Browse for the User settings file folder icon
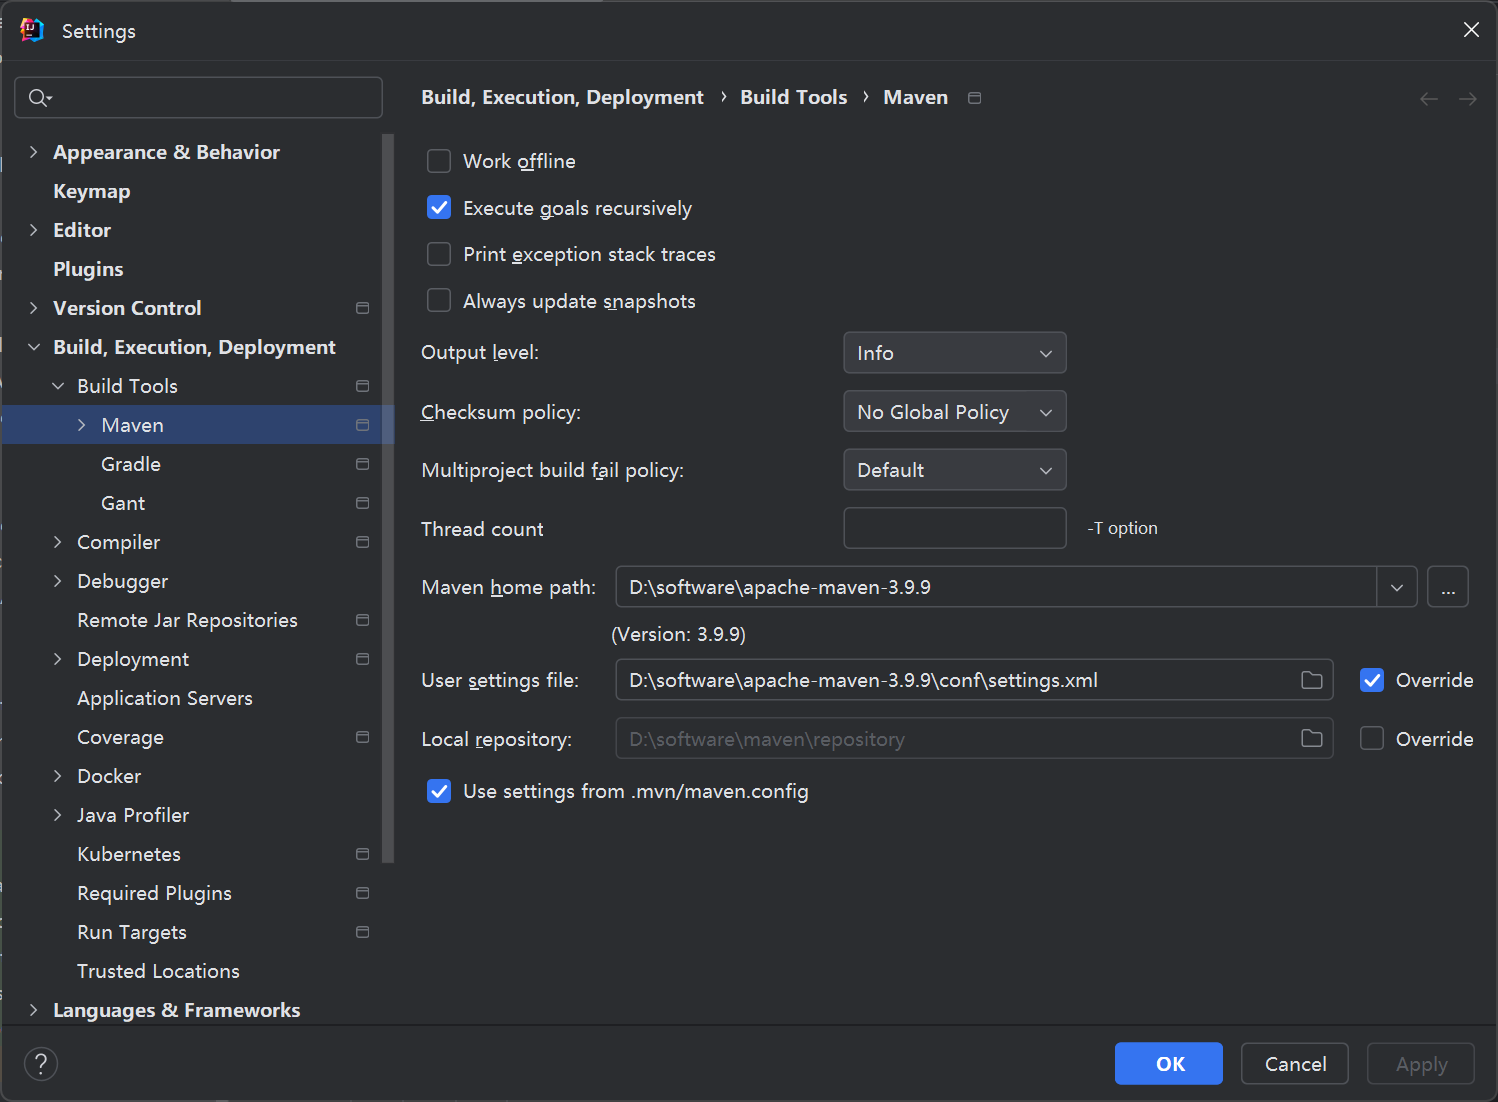Image resolution: width=1498 pixels, height=1102 pixels. point(1312,680)
